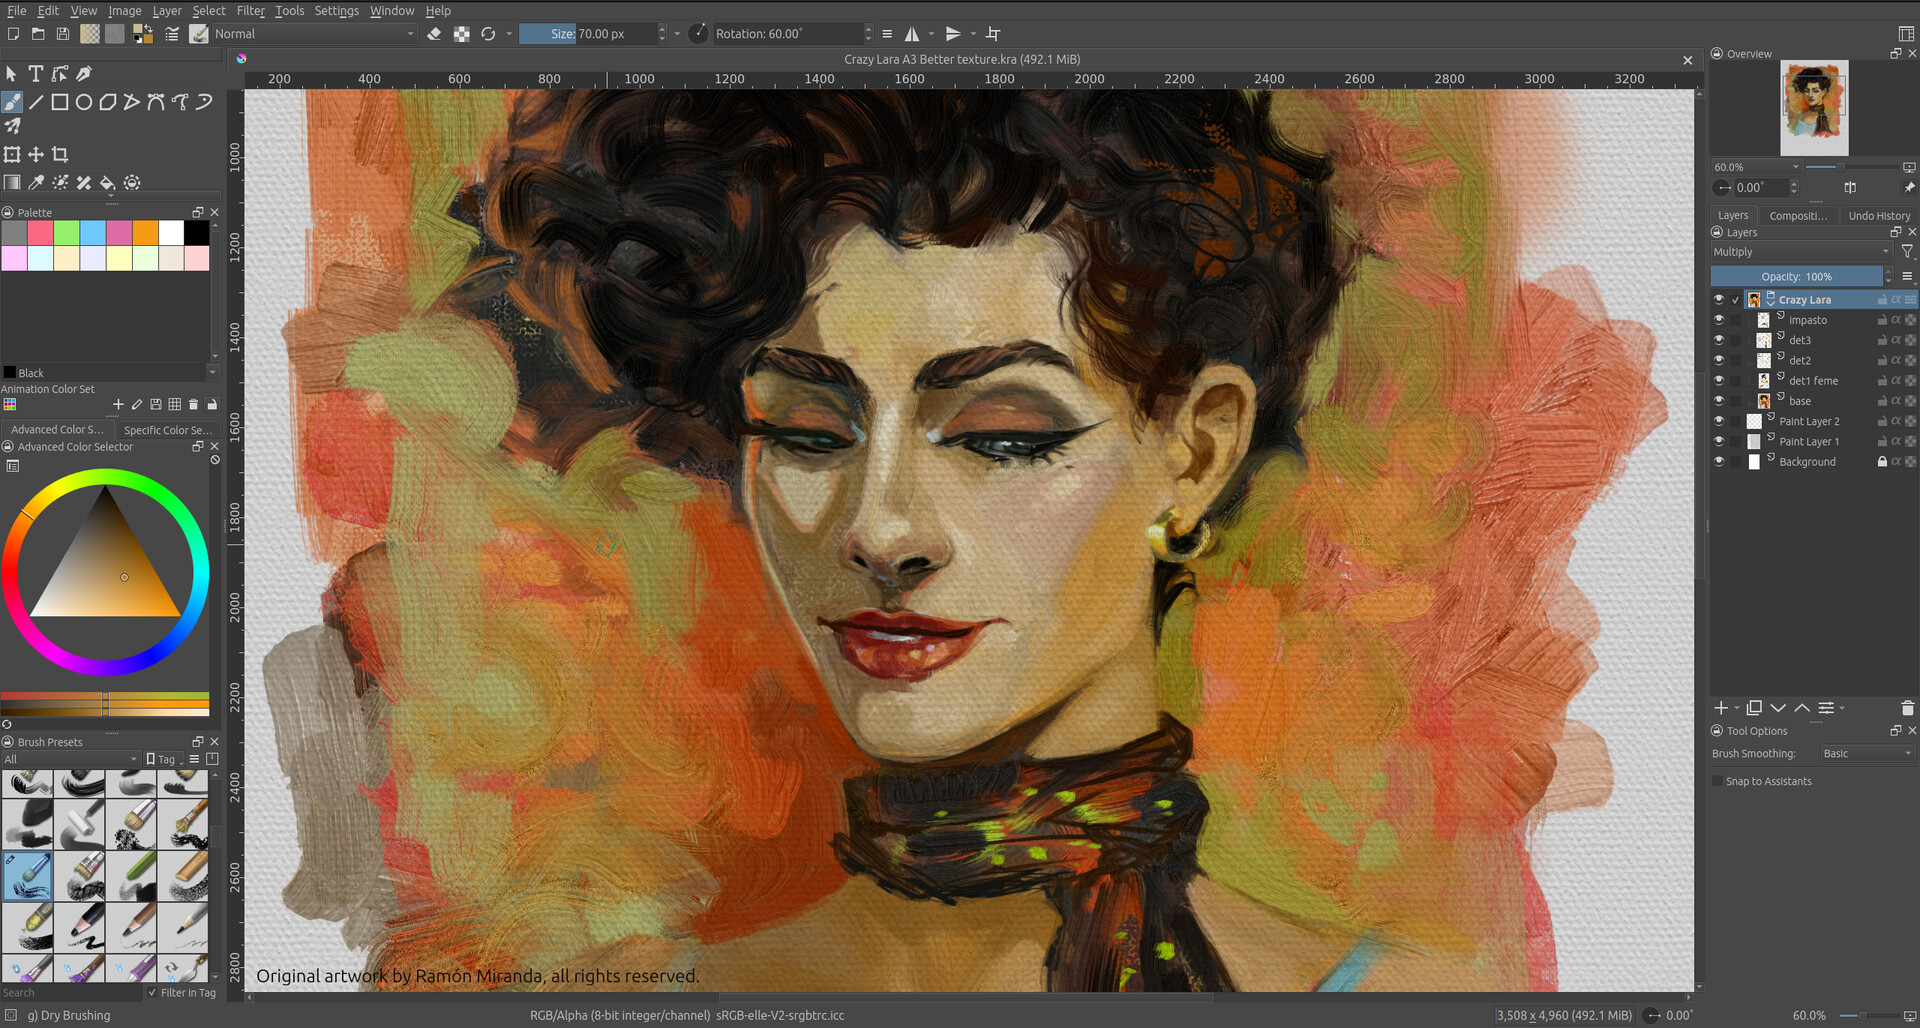Toggle eraser mode in the top toolbar
1920x1028 pixels.
tap(434, 33)
